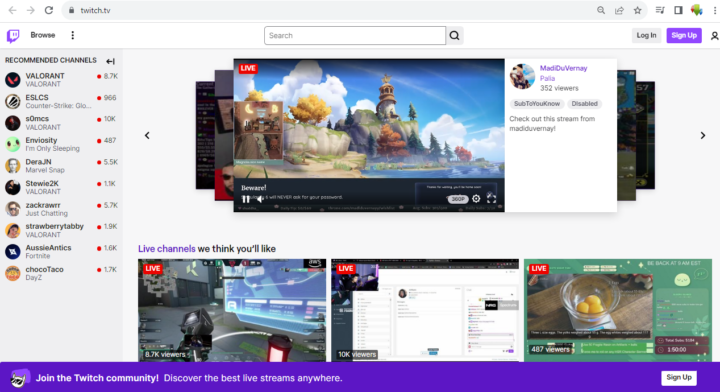Click browser back arrow
The width and height of the screenshot is (720, 392).
click(x=12, y=10)
